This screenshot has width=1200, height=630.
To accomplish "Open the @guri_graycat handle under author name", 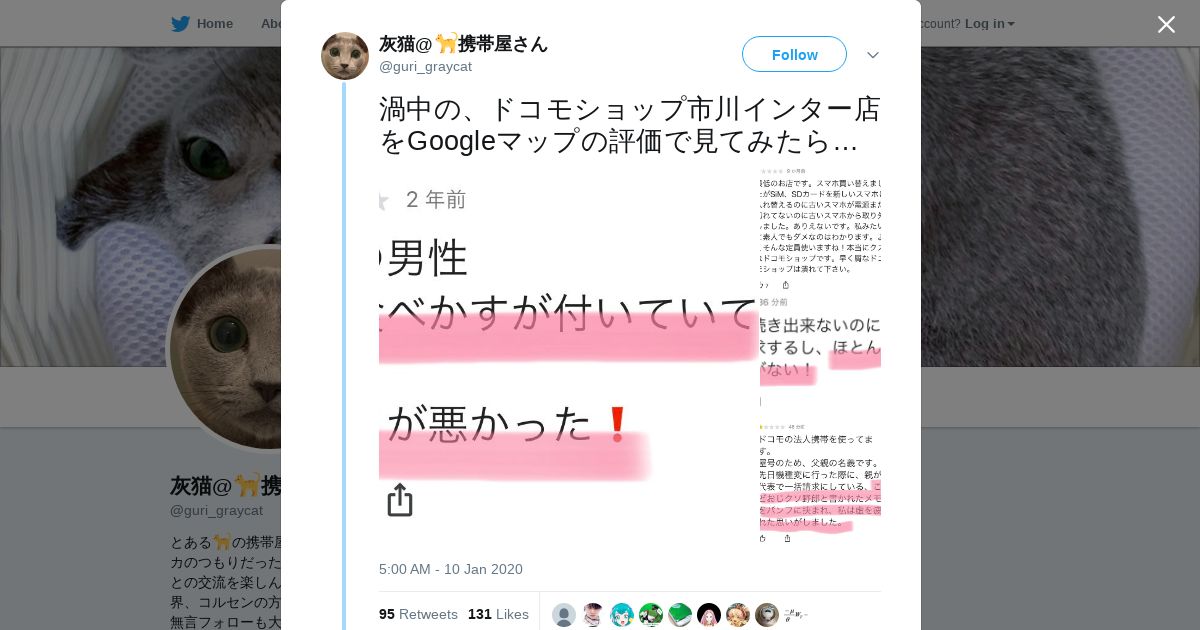I will [425, 67].
